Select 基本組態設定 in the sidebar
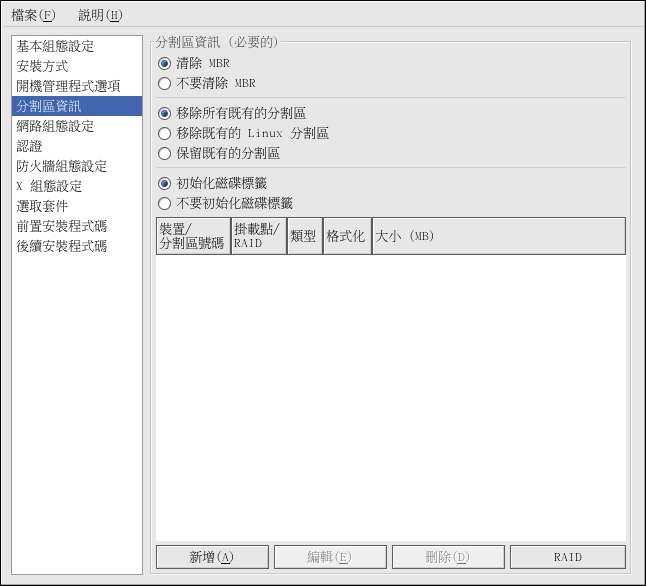Viewport: 646px width, 586px height. tap(55, 47)
